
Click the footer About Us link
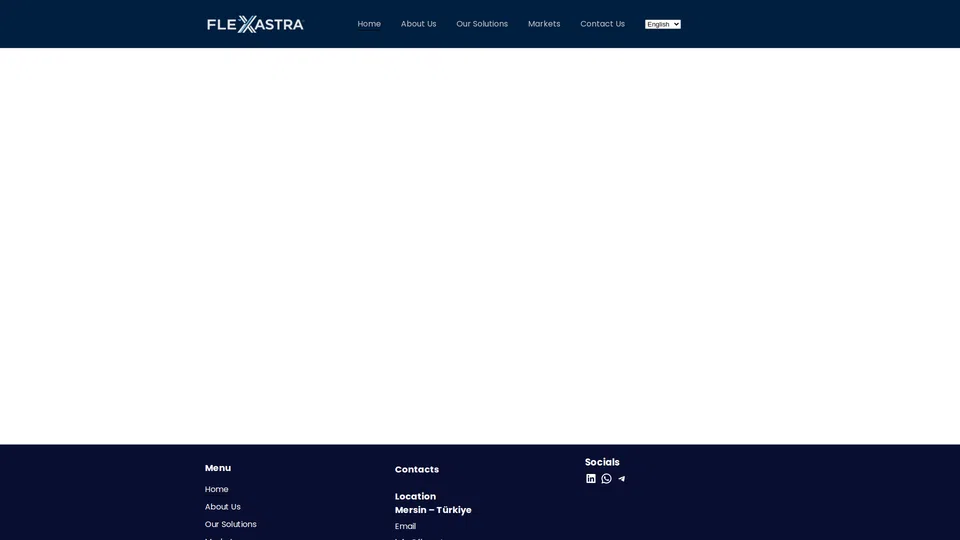(x=223, y=507)
